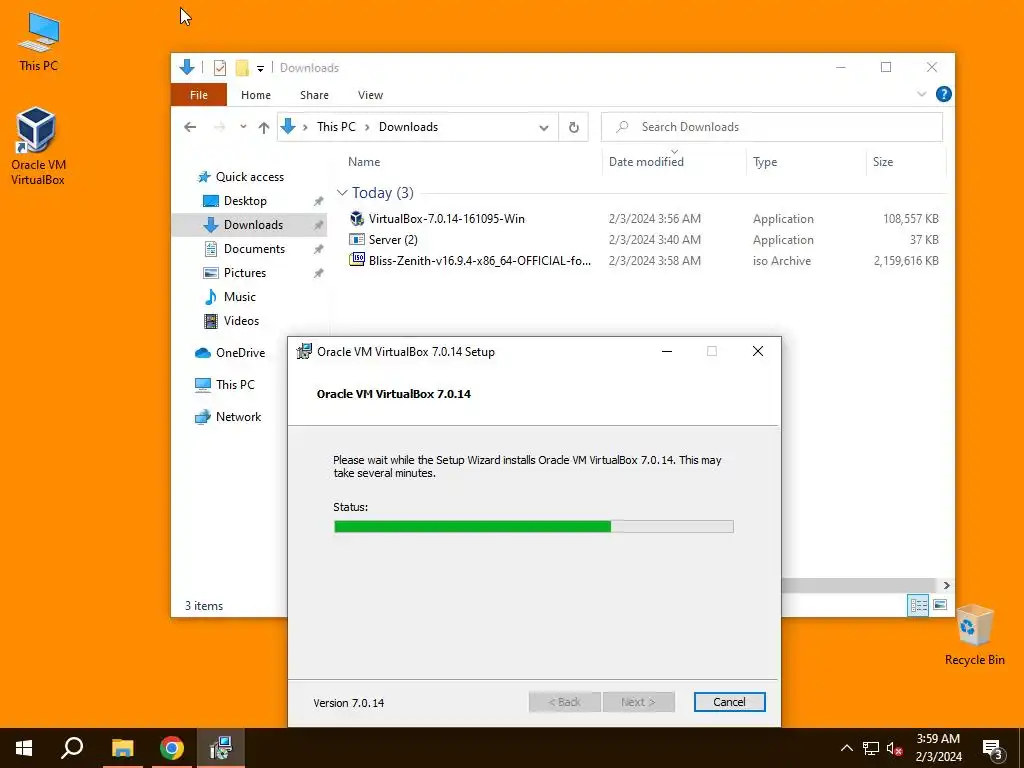Go back using the Explorer back arrow
The width and height of the screenshot is (1024, 768).
coord(190,127)
